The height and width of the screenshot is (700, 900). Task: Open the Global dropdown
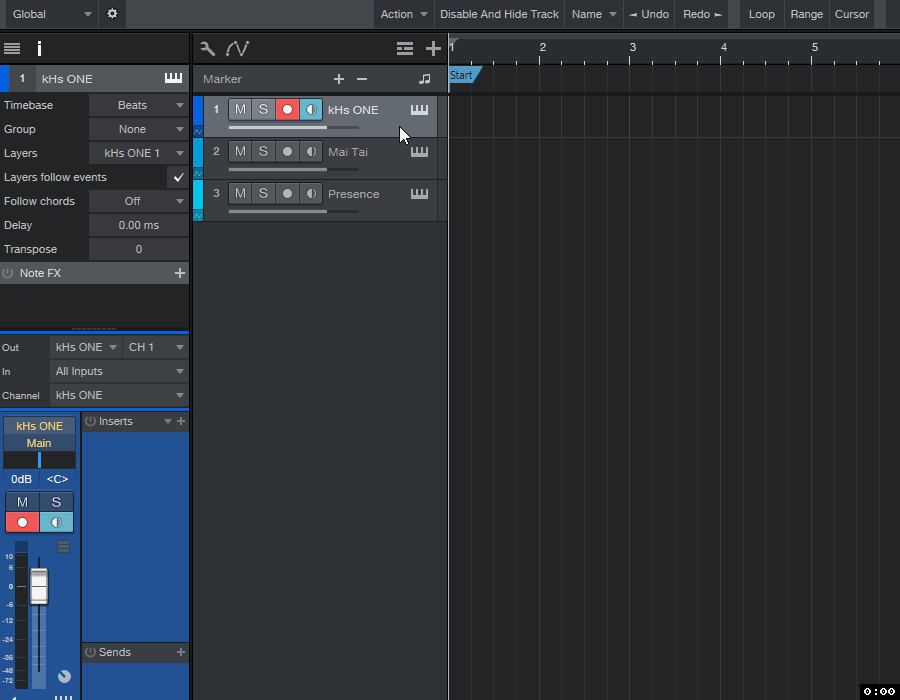(52, 14)
